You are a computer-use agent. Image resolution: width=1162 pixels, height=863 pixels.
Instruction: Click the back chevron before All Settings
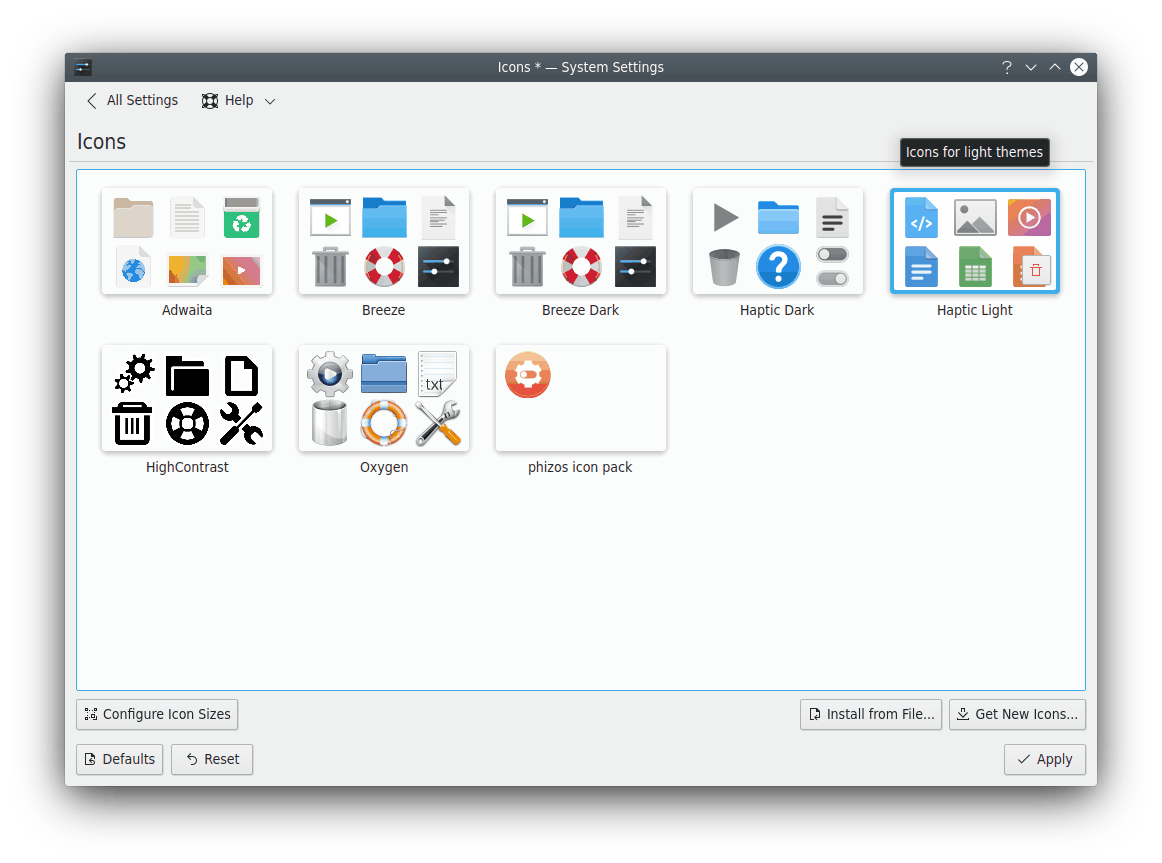click(x=91, y=100)
